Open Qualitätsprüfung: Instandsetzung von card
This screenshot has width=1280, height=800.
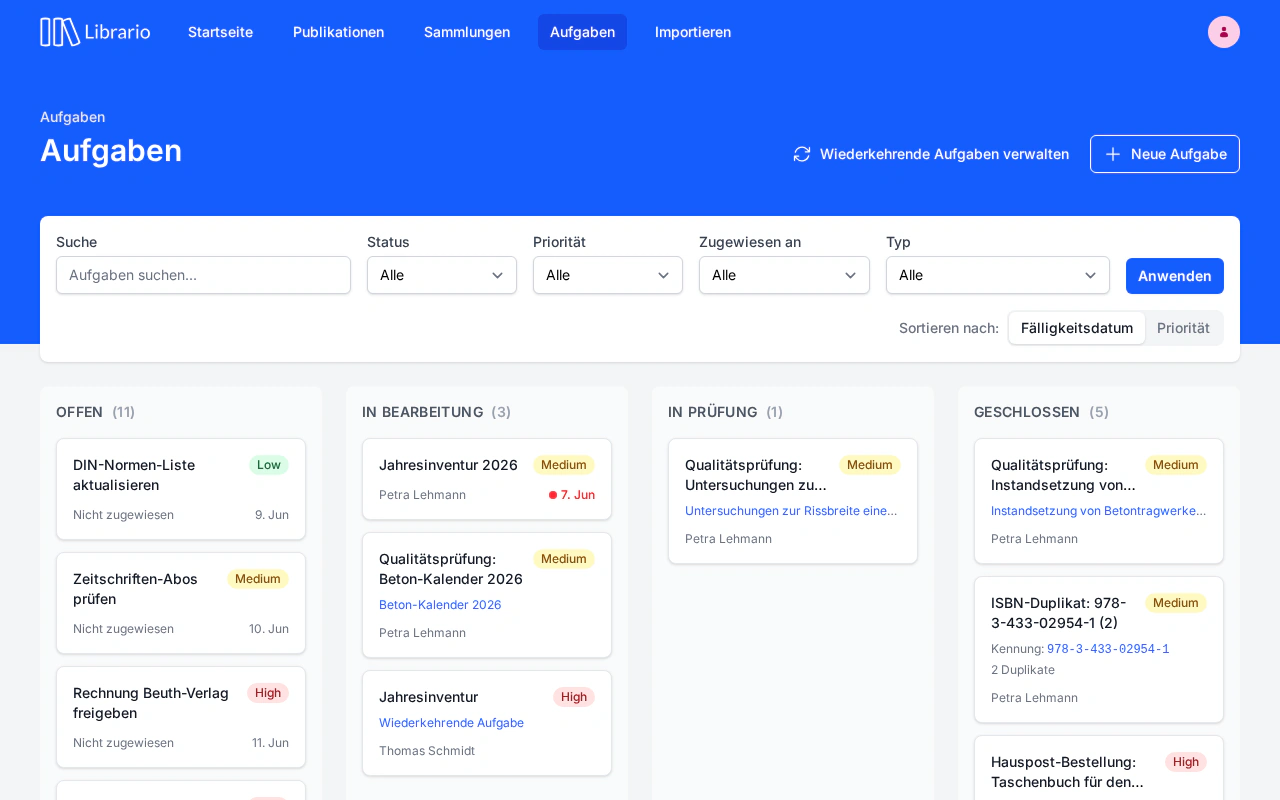pyautogui.click(x=1099, y=501)
